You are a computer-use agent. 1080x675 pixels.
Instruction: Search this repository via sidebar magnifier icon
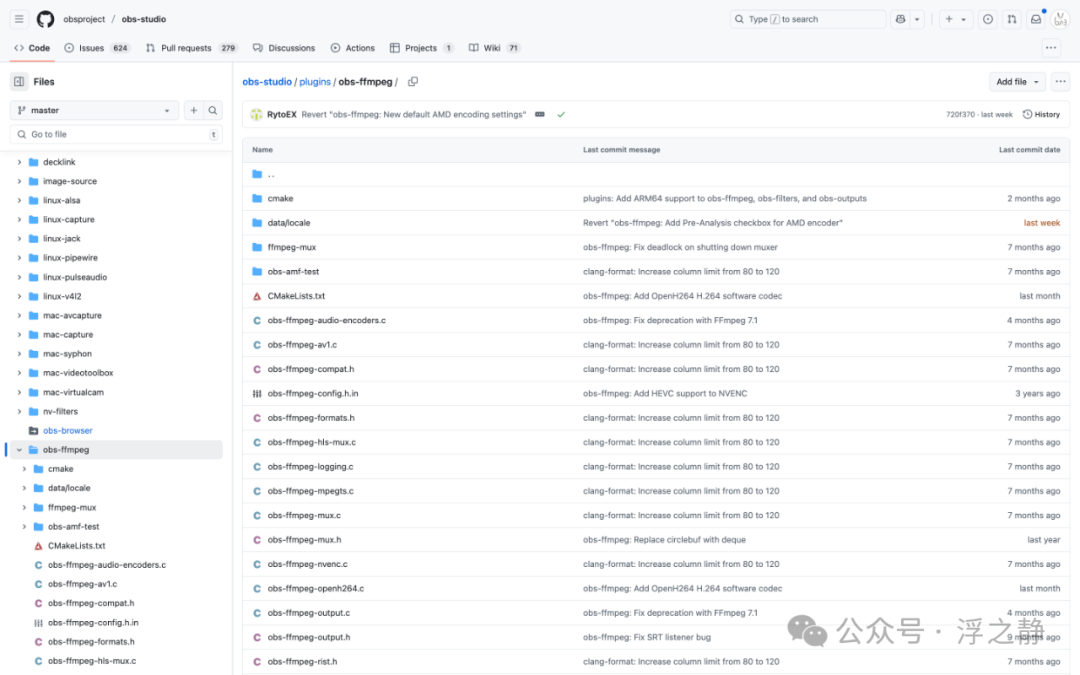tap(213, 110)
